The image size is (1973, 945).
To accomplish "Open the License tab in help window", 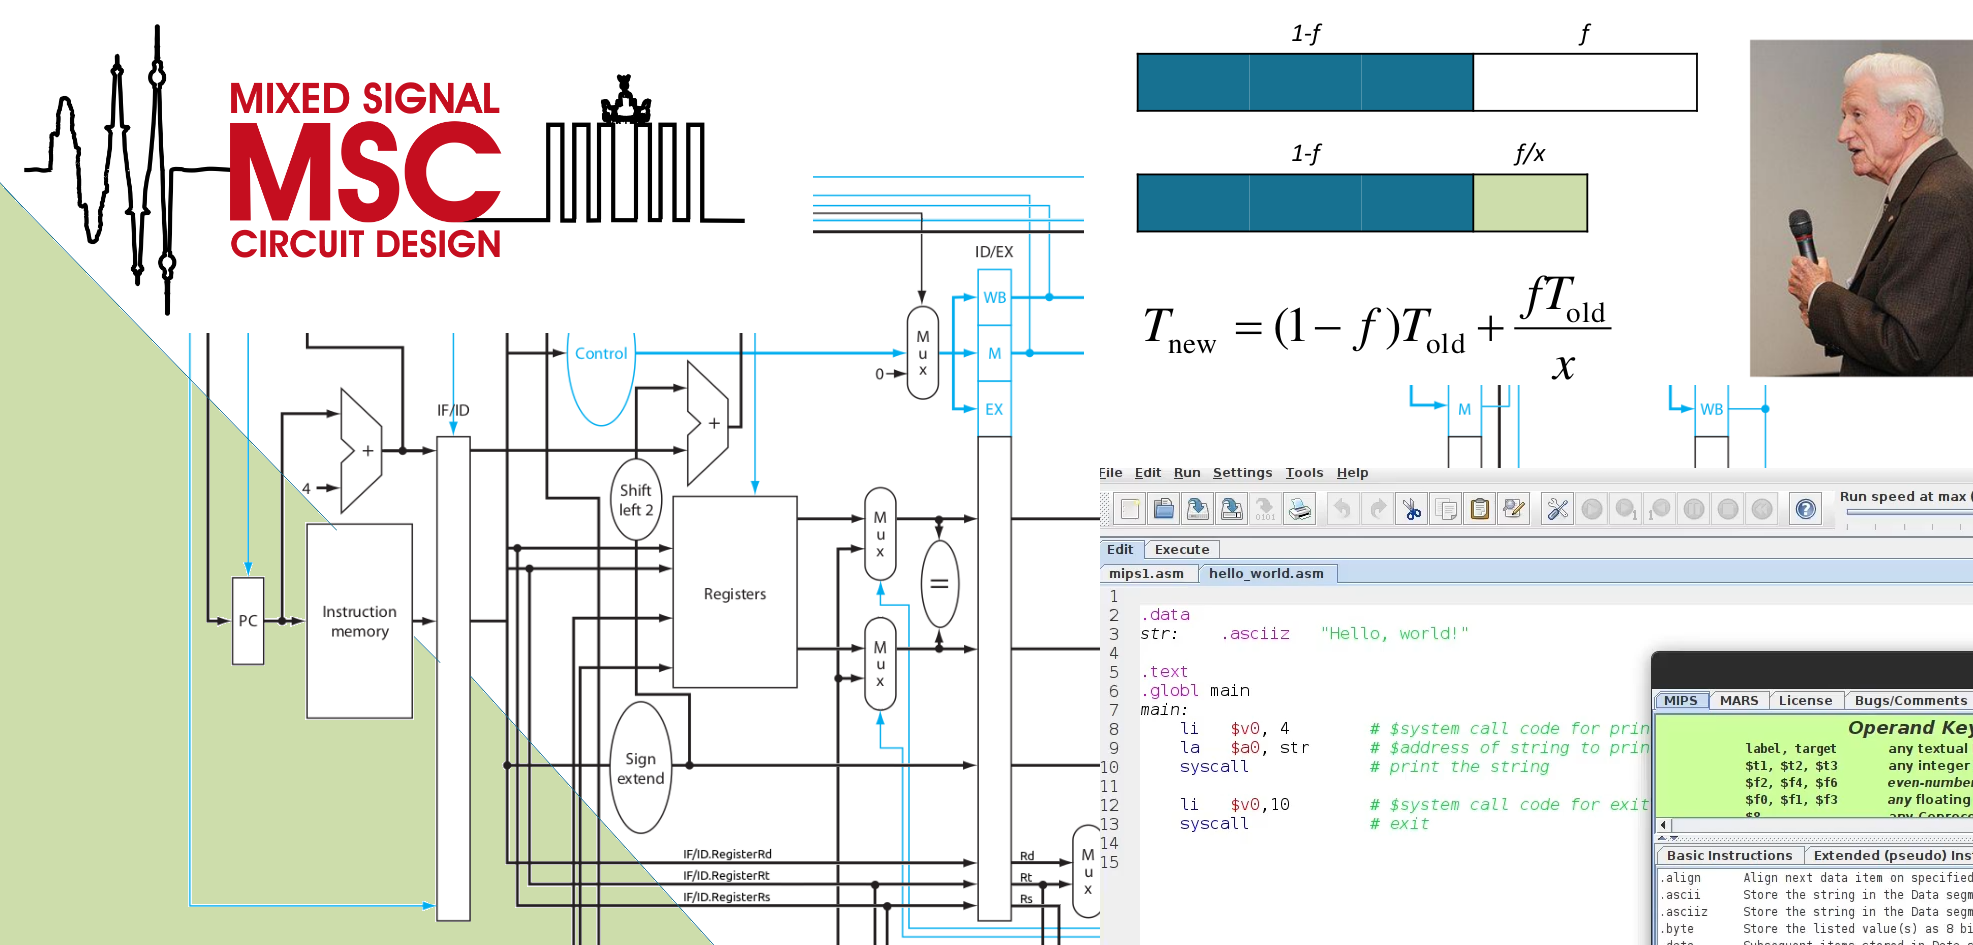I will (1805, 700).
